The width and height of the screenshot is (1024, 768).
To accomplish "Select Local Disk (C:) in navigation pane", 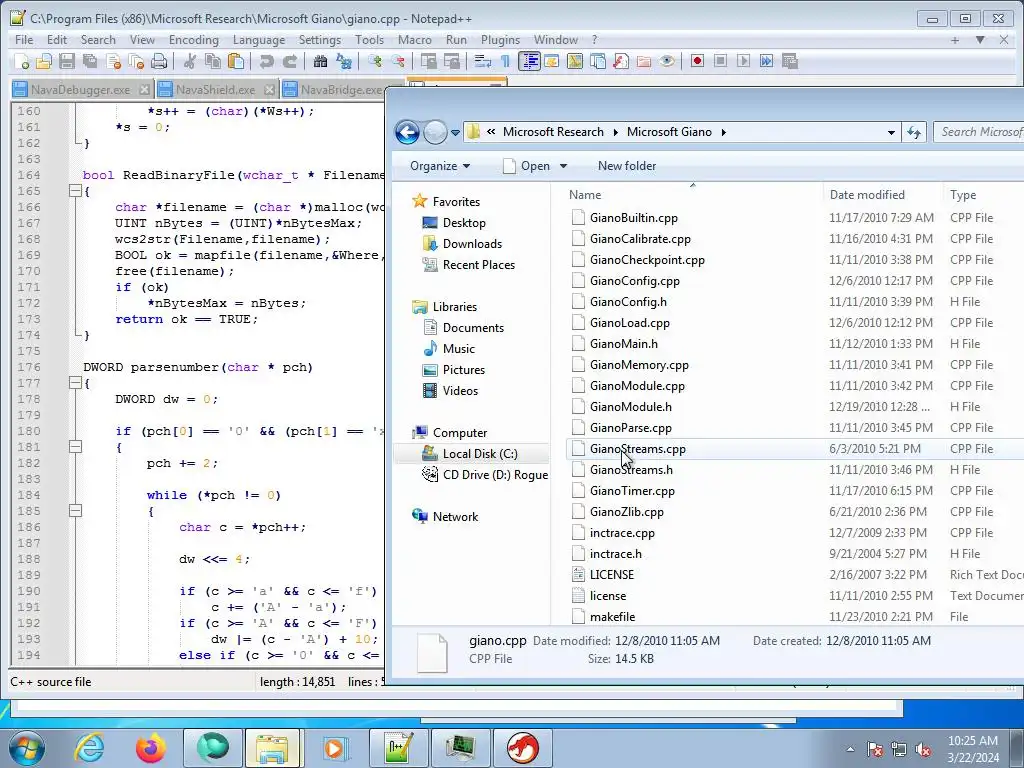I will 479,454.
